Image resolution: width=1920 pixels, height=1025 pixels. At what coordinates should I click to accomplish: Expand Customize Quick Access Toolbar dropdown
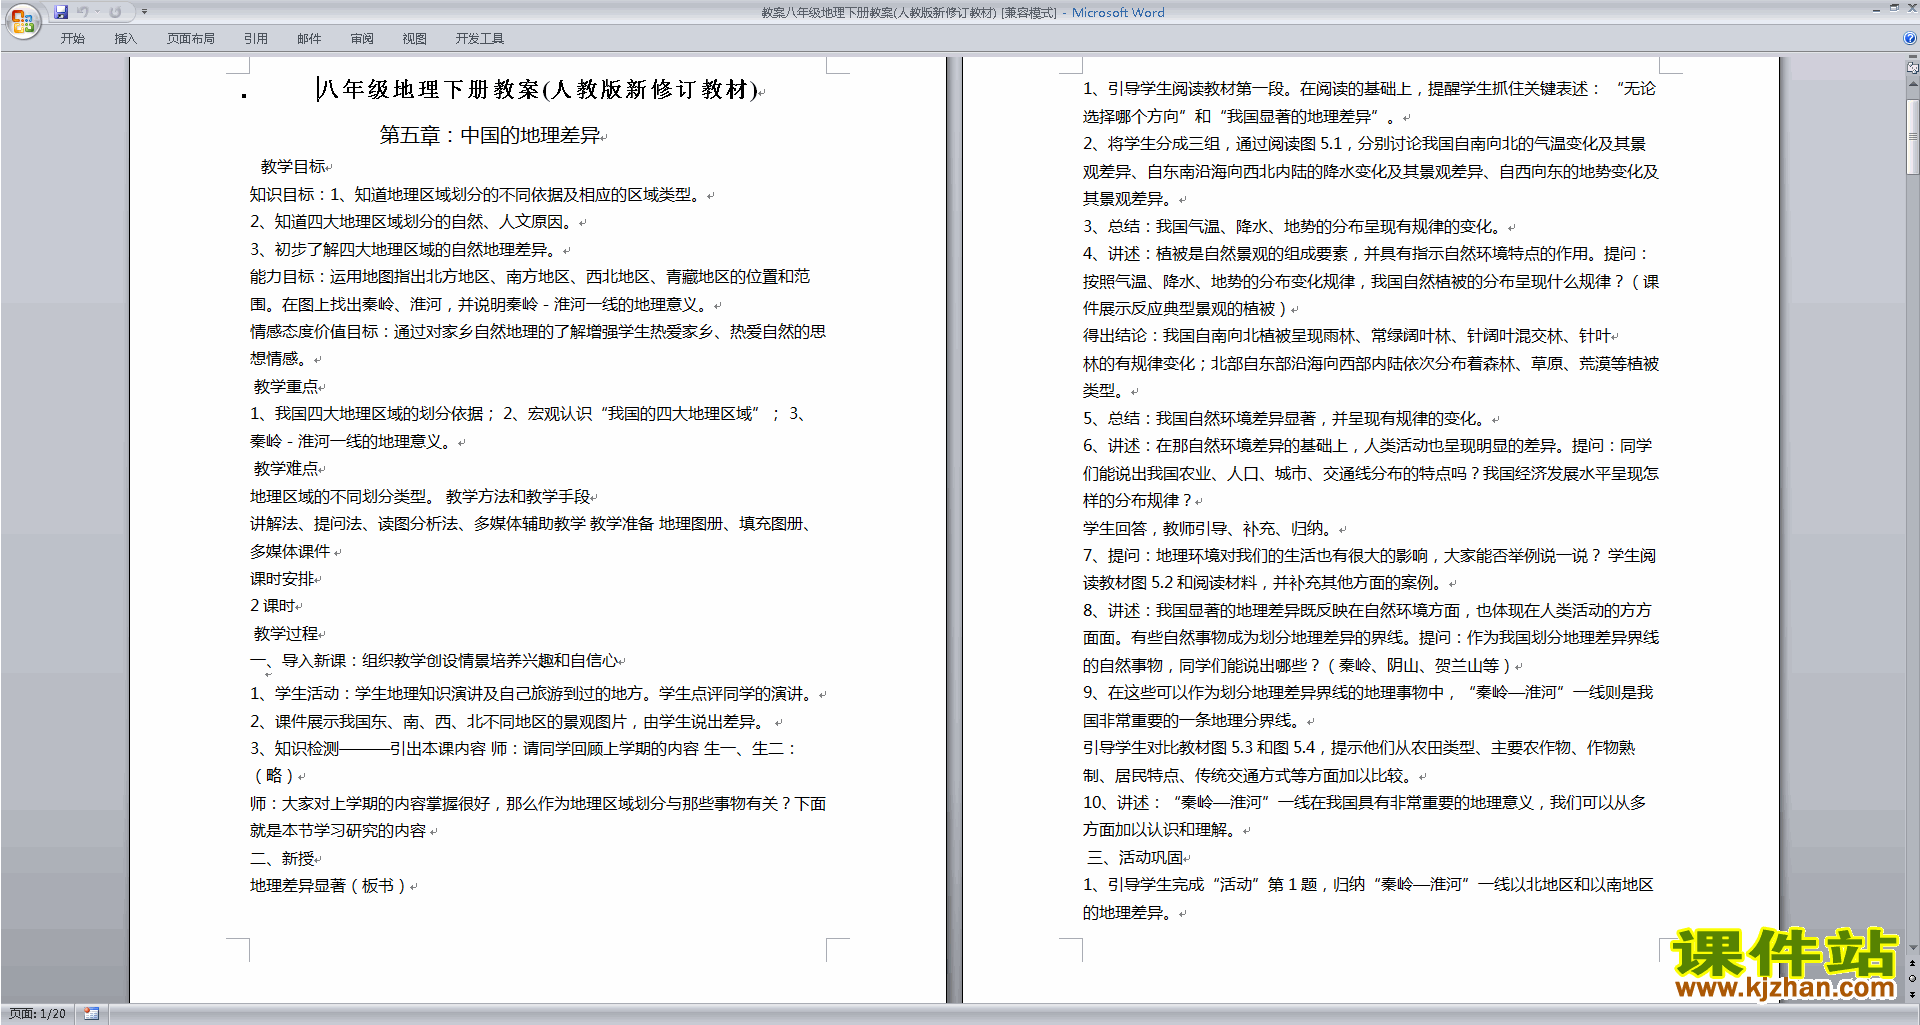[x=144, y=12]
